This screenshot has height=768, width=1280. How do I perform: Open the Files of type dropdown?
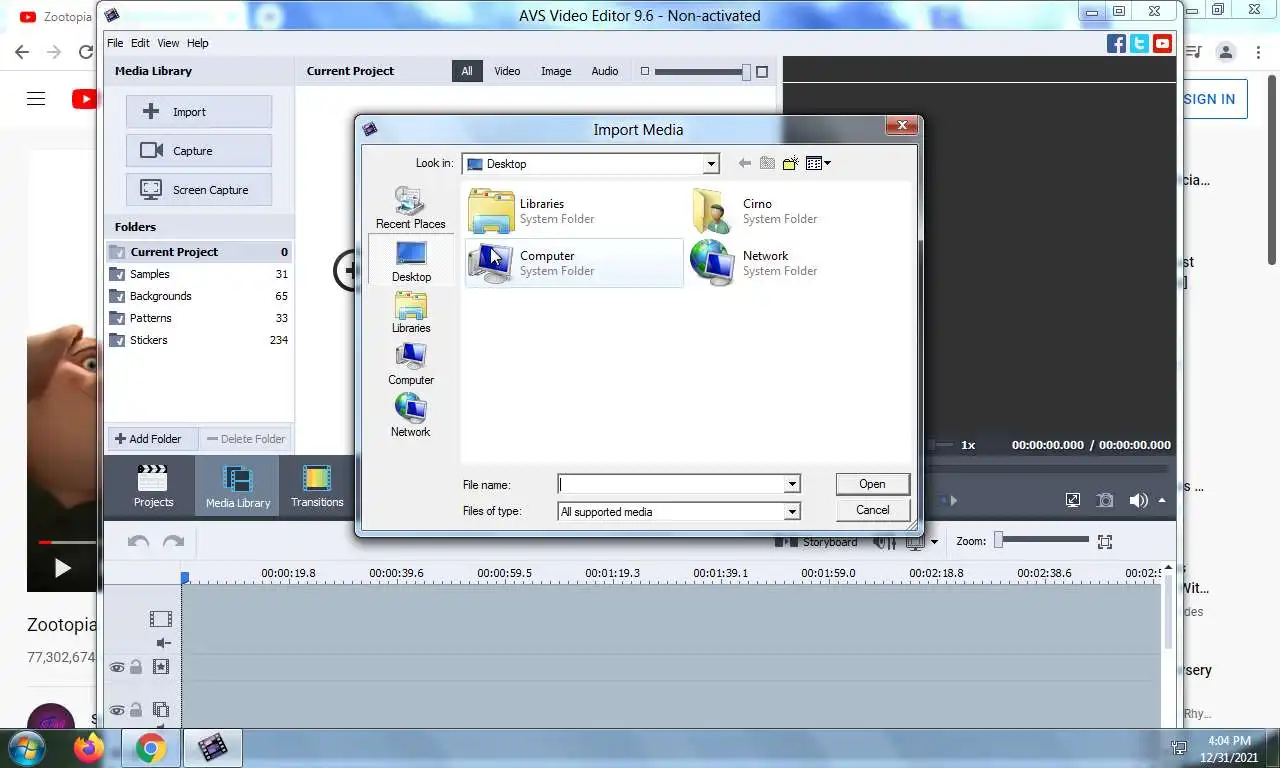pyautogui.click(x=792, y=511)
